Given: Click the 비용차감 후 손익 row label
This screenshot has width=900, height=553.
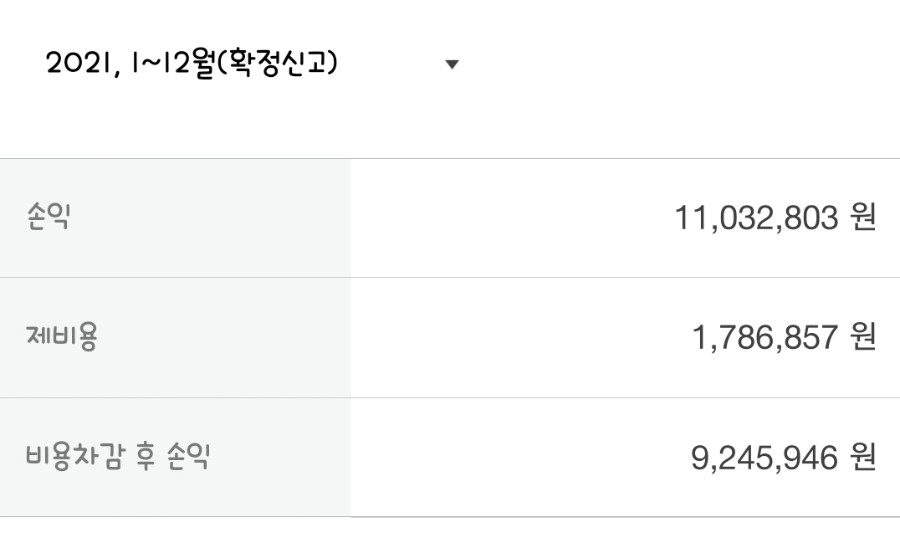Looking at the screenshot, I should 118,457.
